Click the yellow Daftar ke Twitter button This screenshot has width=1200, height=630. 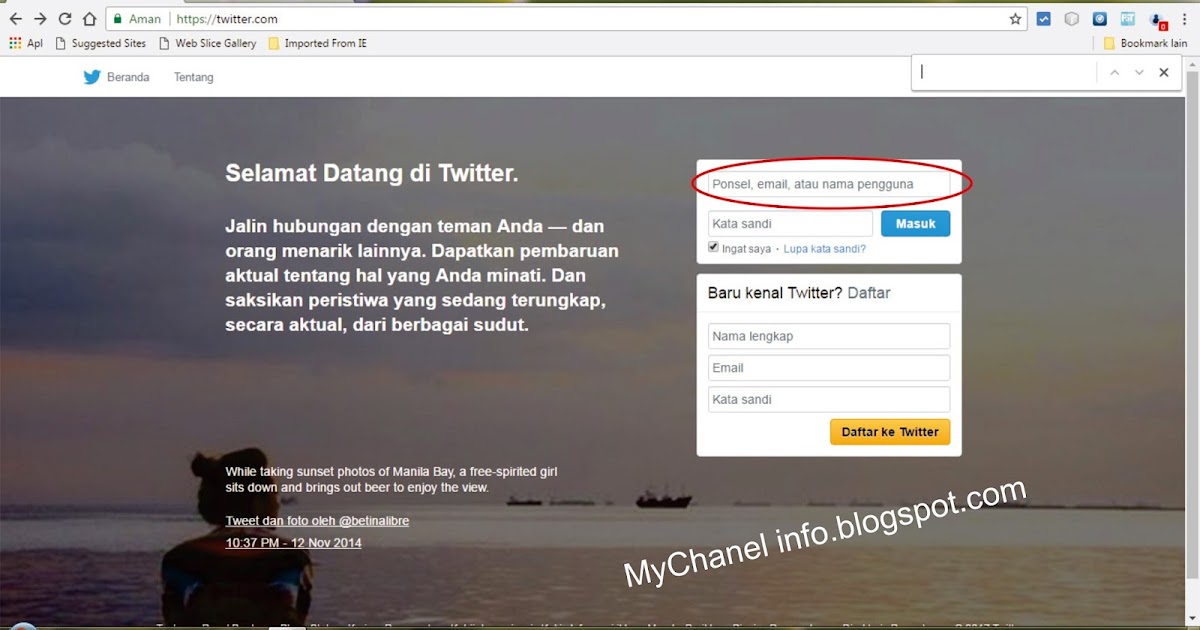click(x=890, y=432)
